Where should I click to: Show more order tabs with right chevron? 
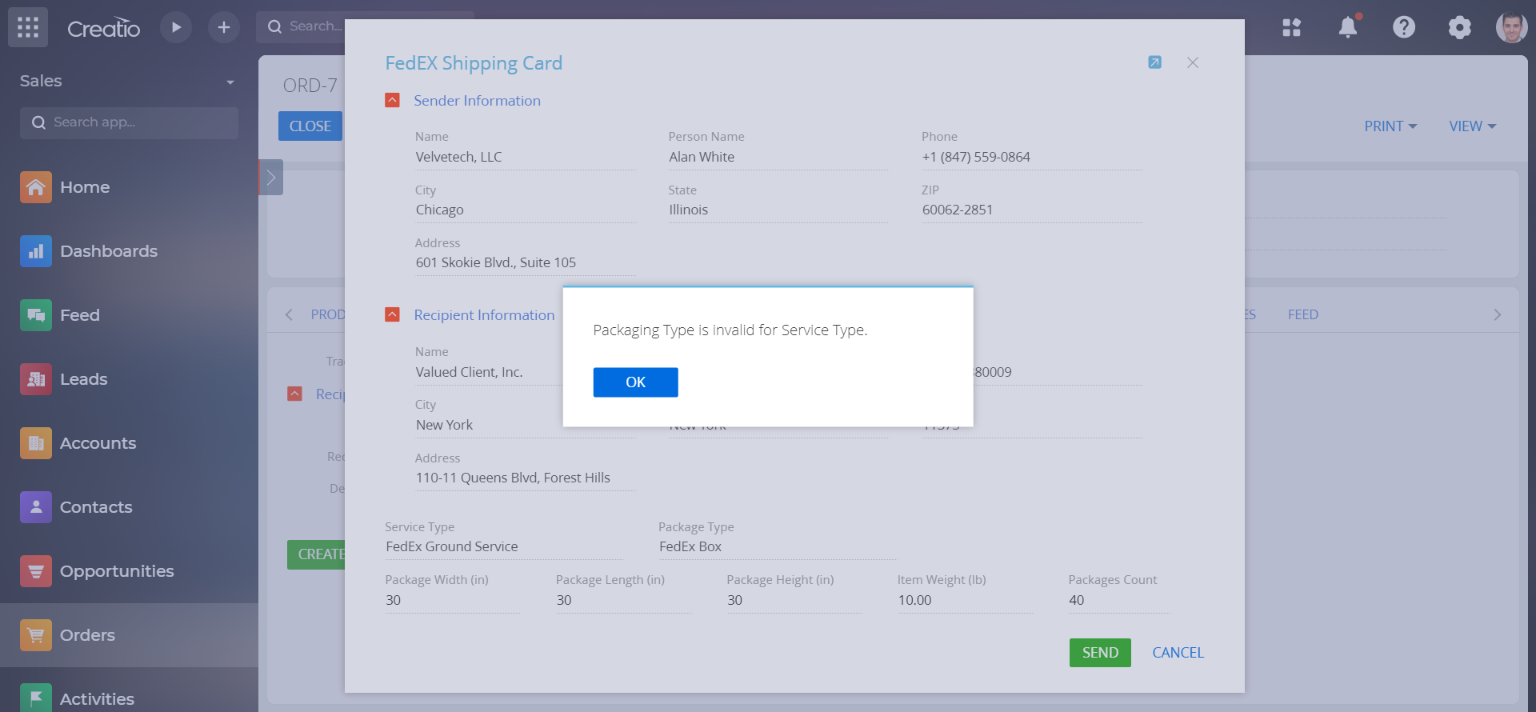pyautogui.click(x=1497, y=315)
